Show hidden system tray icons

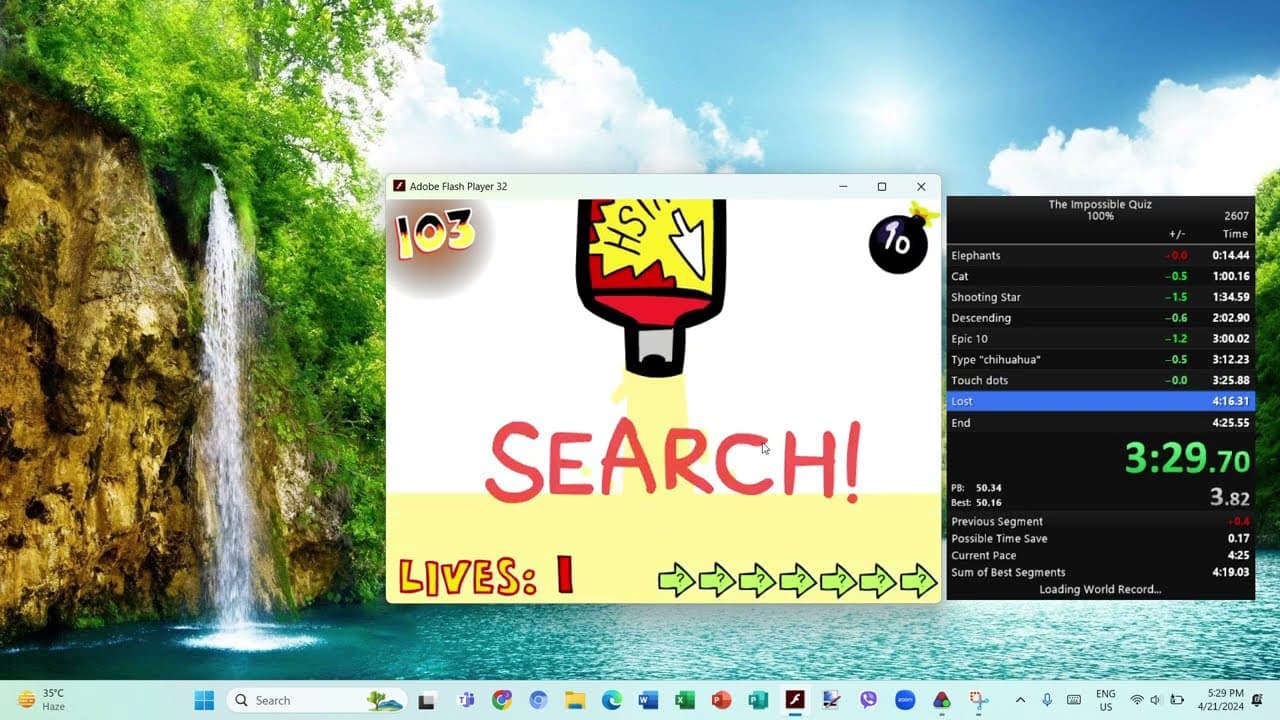click(1020, 700)
